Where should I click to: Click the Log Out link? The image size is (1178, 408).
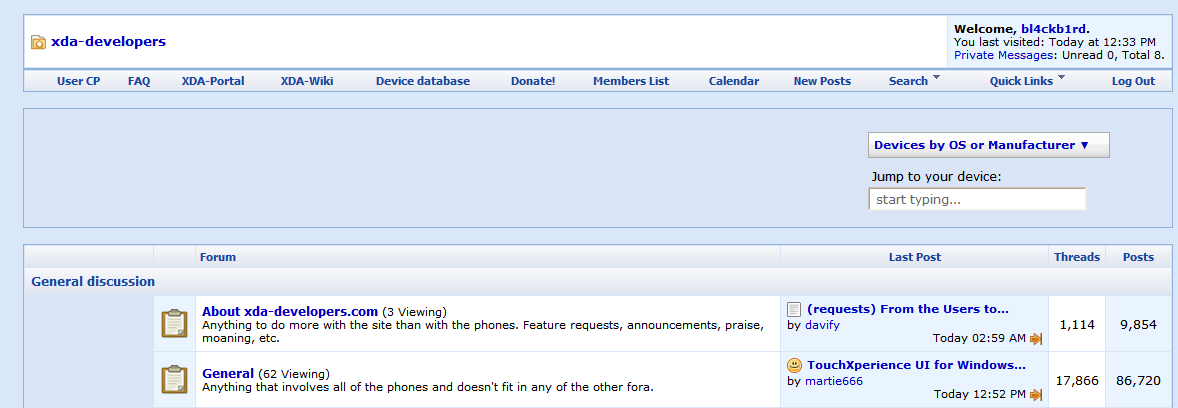coord(1133,81)
